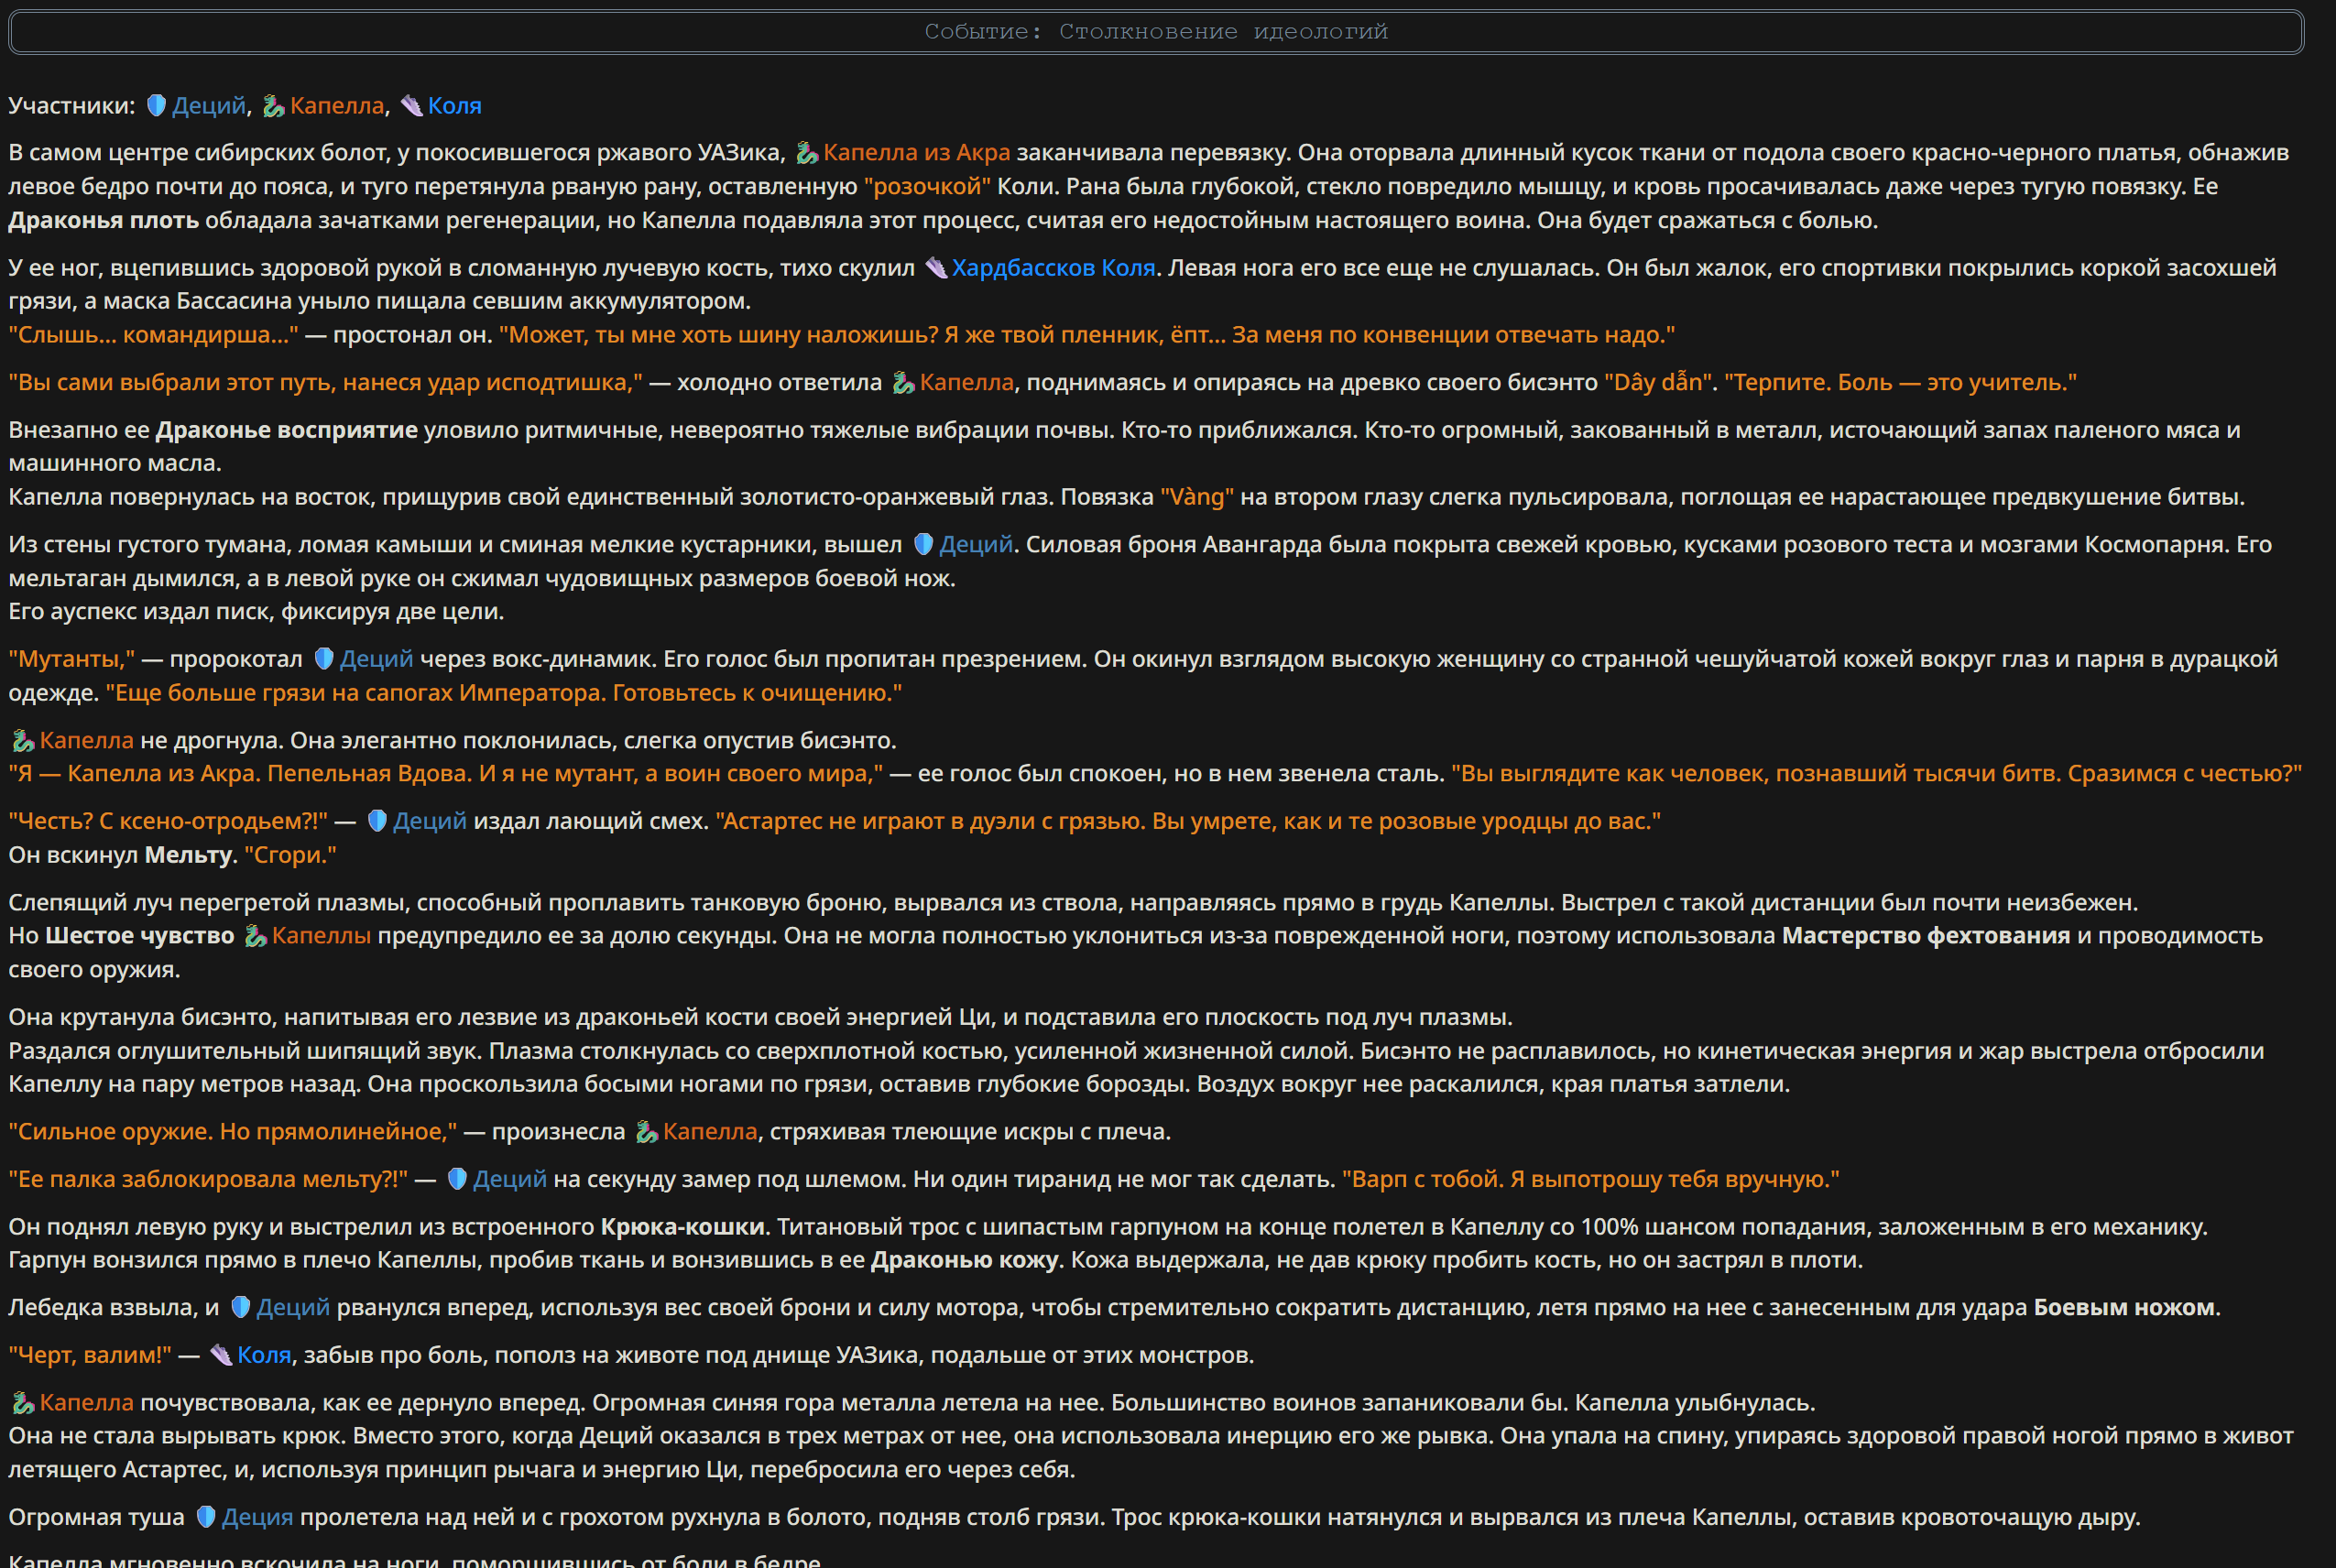Click the name Деций after "пророкотал"
The height and width of the screenshot is (1568, 2336).
pyautogui.click(x=376, y=658)
